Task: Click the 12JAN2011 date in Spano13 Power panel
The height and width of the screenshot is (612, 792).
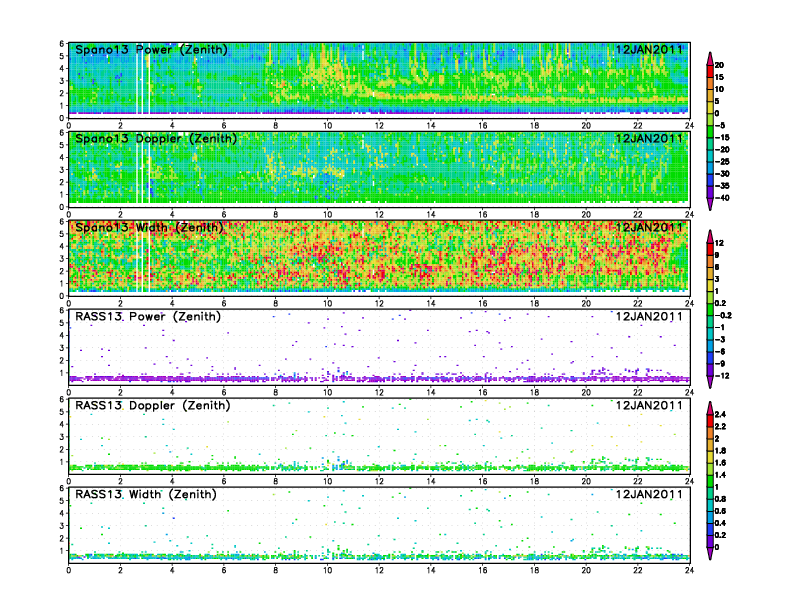Action: click(648, 50)
